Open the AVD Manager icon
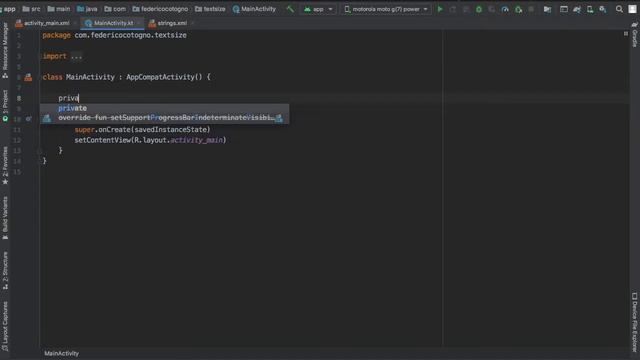 click(590, 9)
